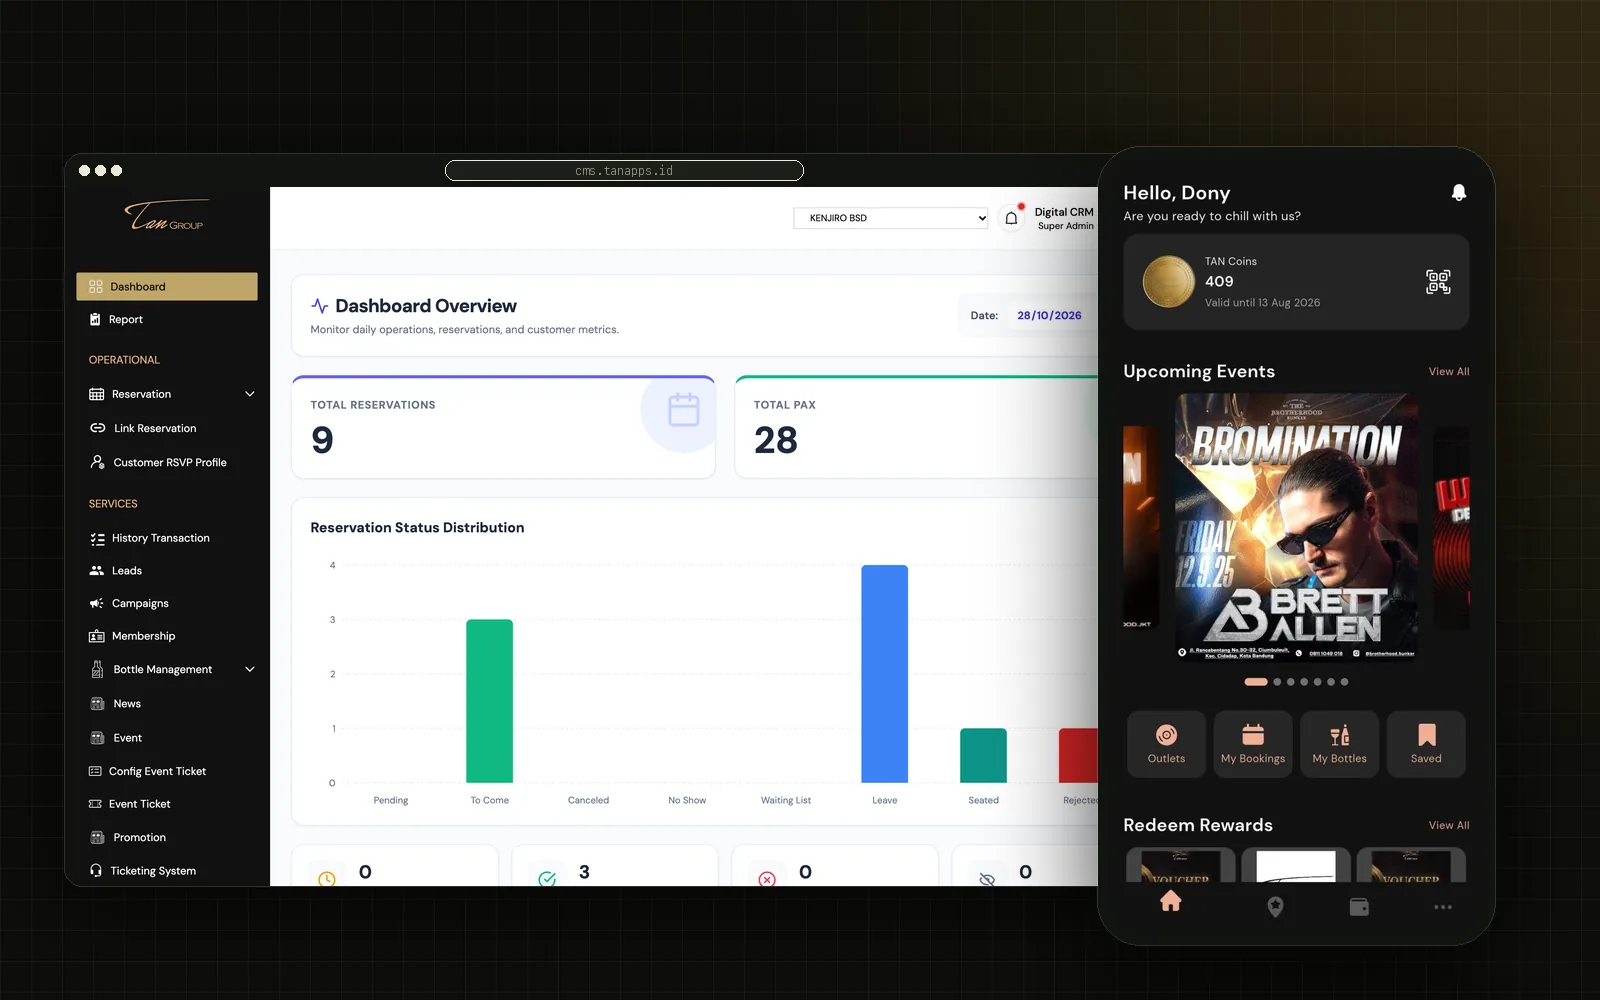Click the gold TAN coin icon
Image resolution: width=1600 pixels, height=1000 pixels.
1169,281
